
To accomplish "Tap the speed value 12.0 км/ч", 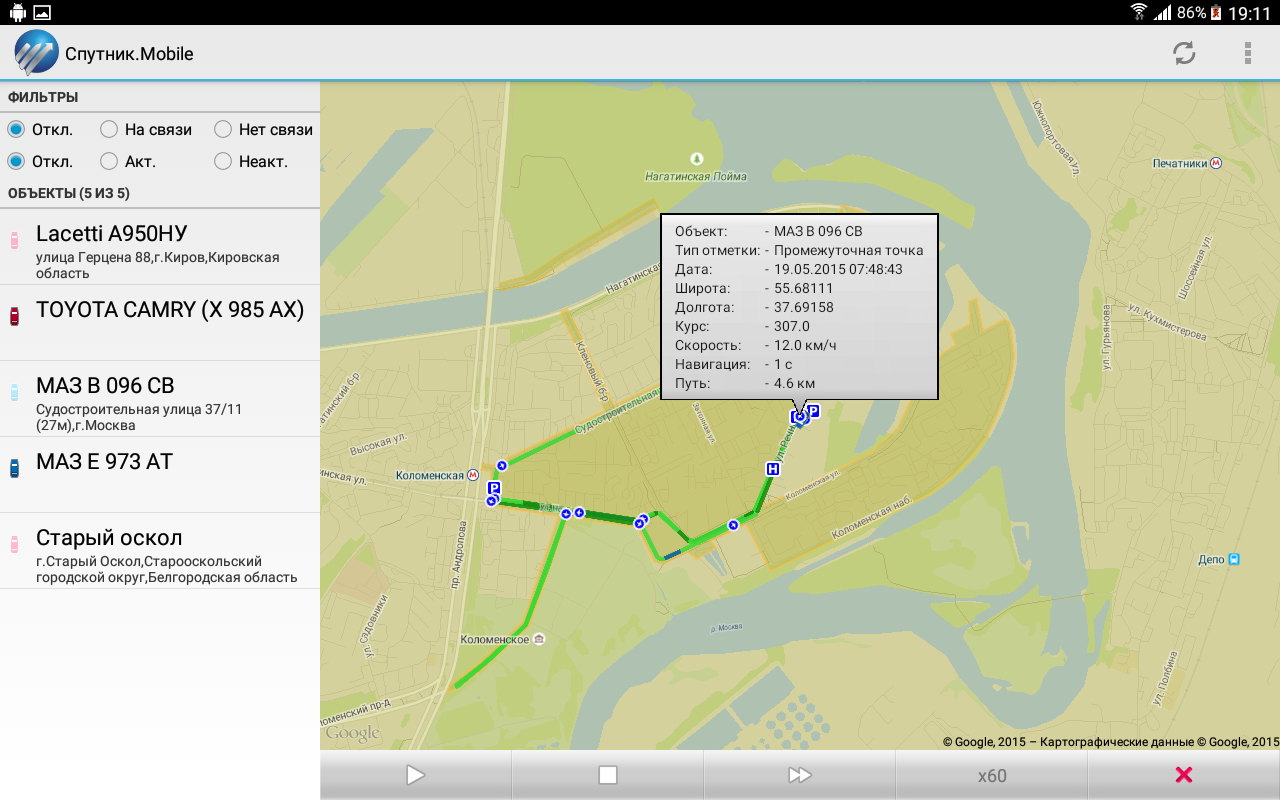I will pyautogui.click(x=806, y=345).
